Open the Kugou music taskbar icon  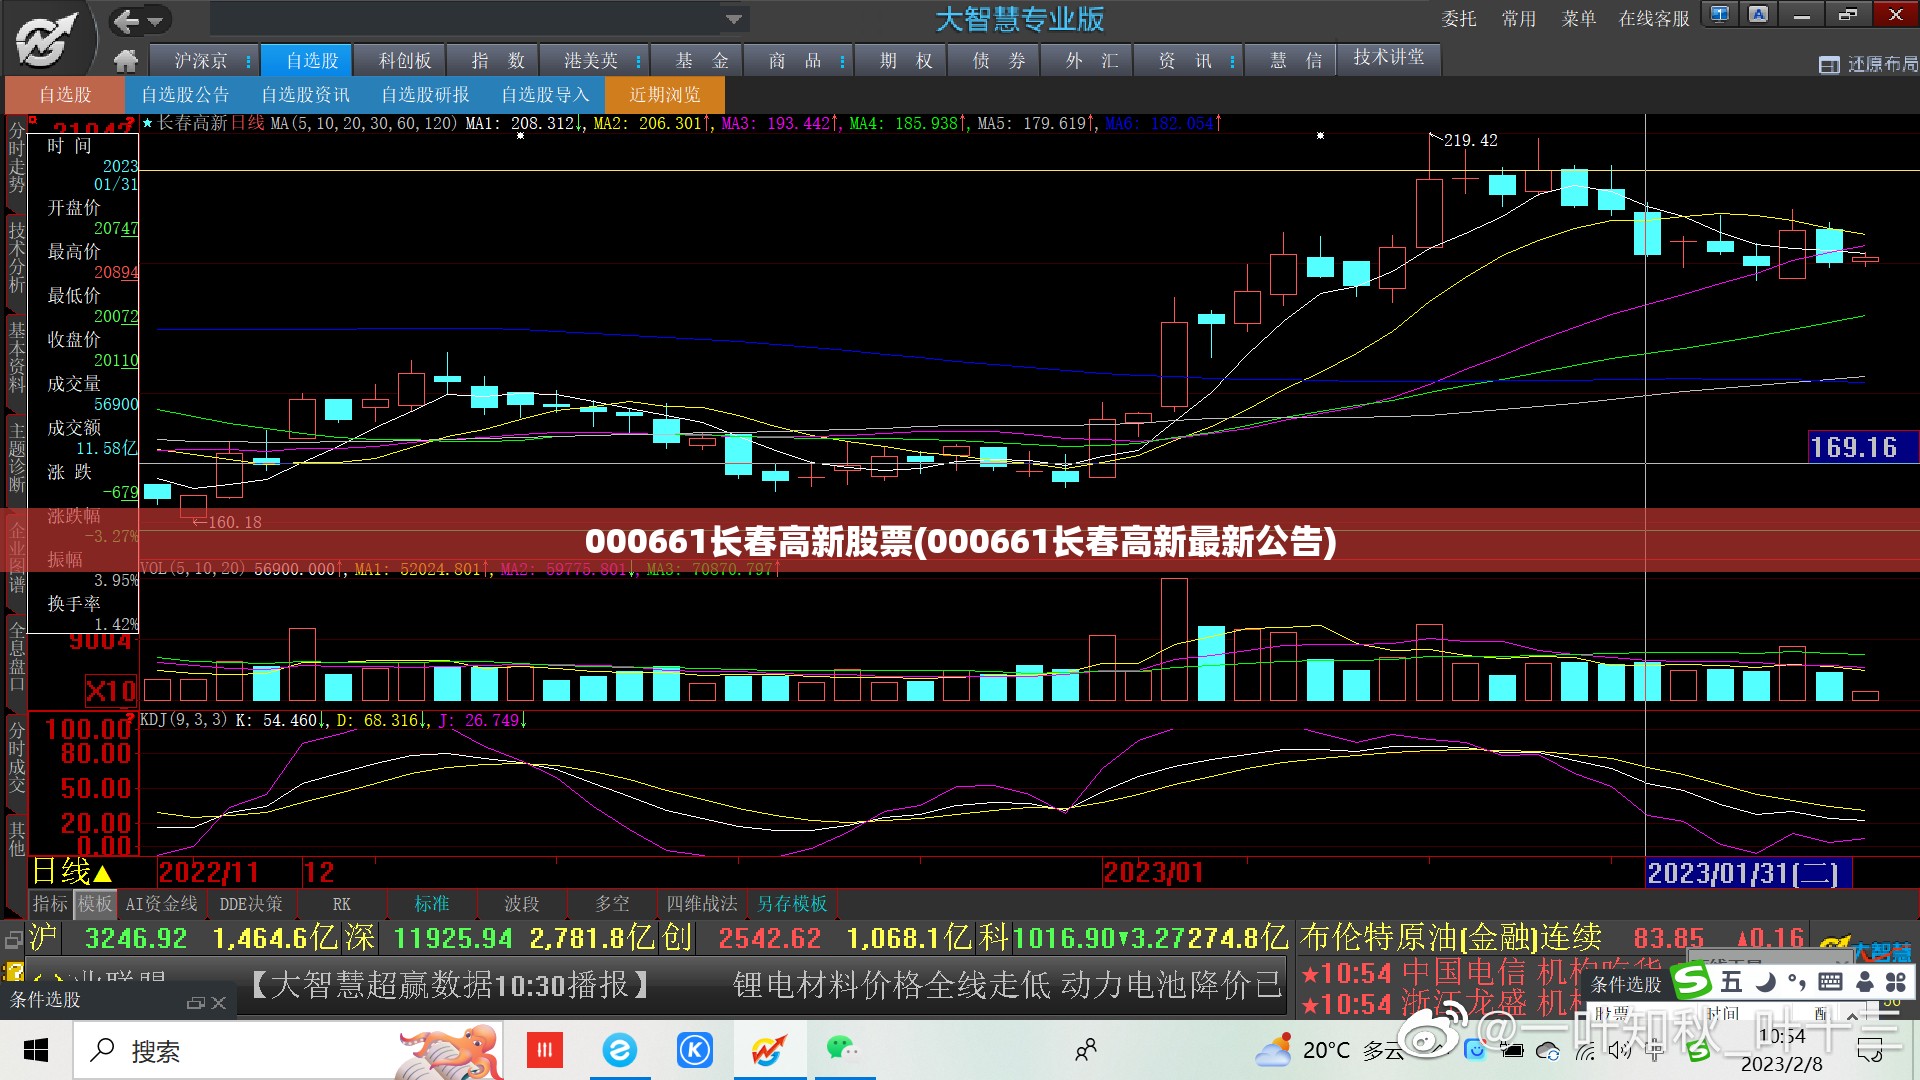pos(695,1050)
